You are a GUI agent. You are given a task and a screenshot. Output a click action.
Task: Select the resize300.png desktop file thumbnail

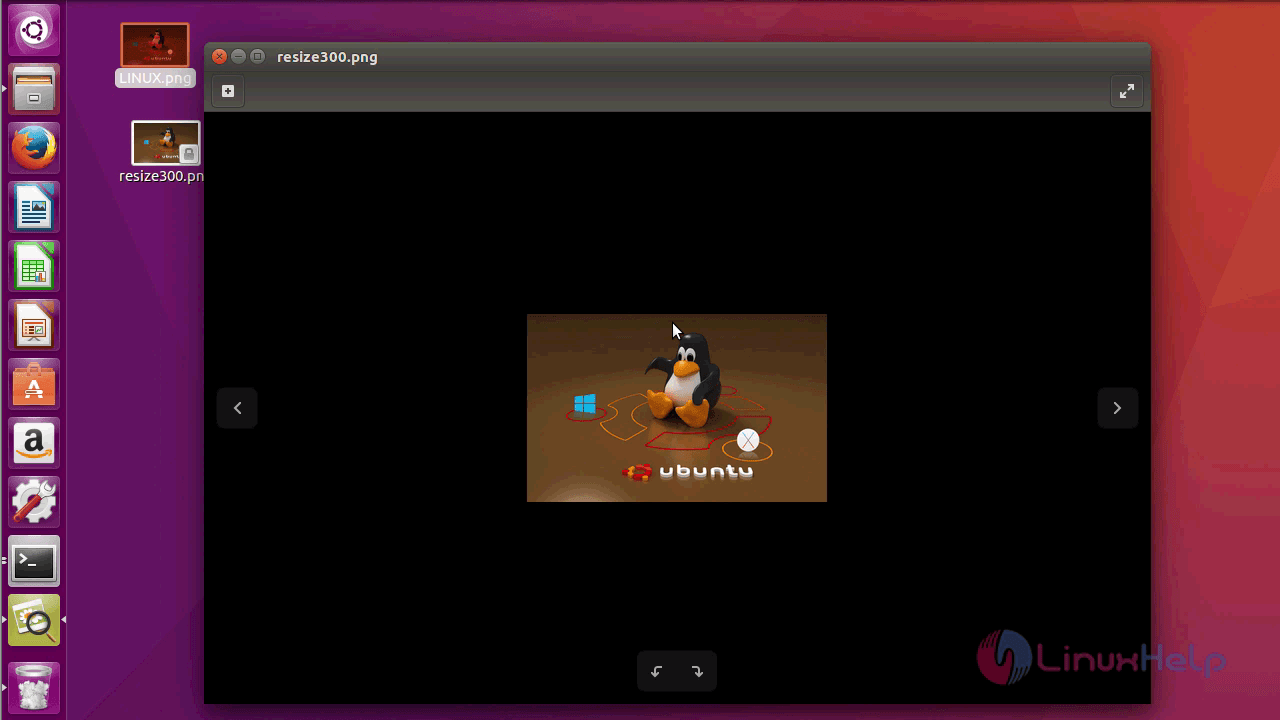coord(166,143)
